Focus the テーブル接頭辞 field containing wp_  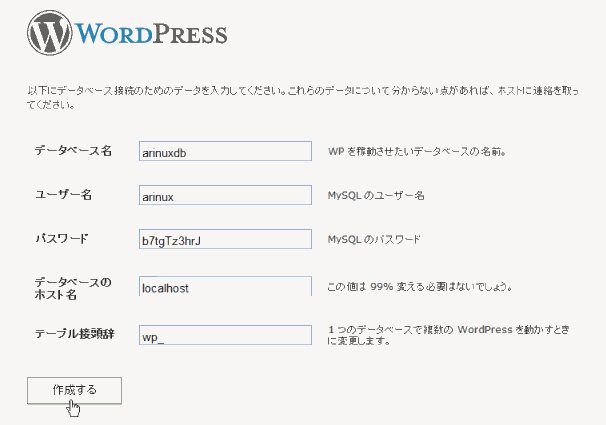[225, 335]
